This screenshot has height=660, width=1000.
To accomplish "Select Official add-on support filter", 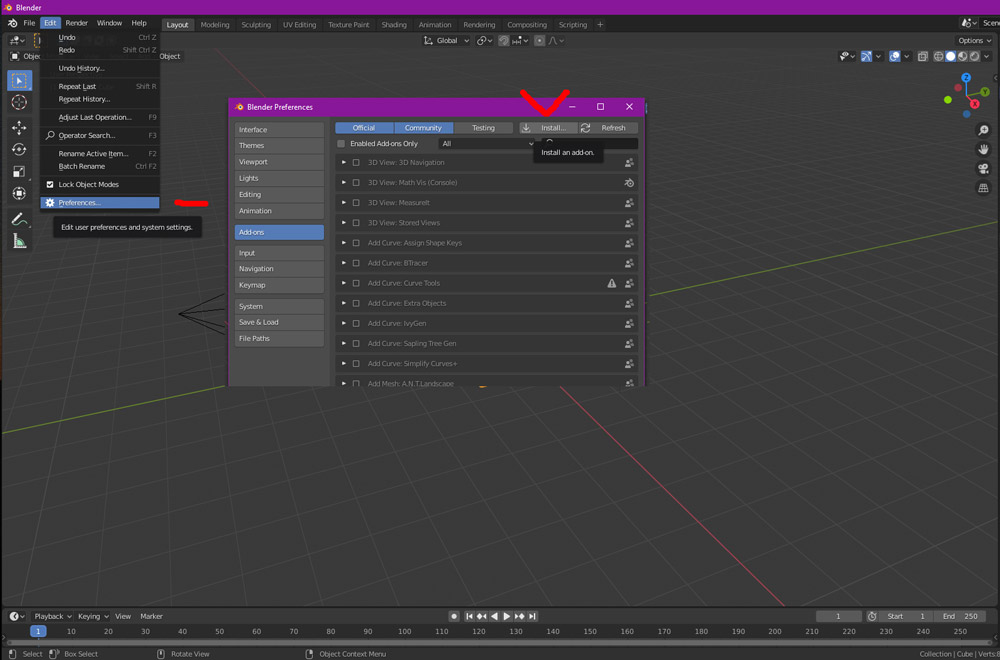I will (x=364, y=128).
